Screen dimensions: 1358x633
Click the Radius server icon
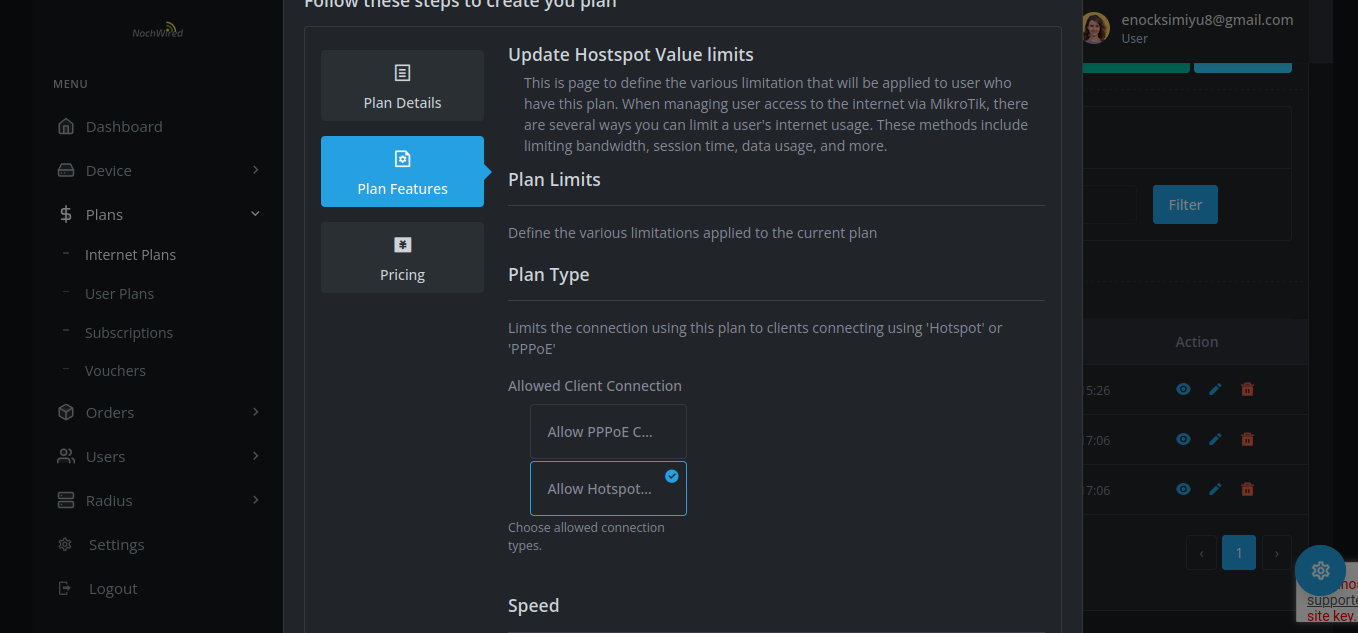(66, 501)
